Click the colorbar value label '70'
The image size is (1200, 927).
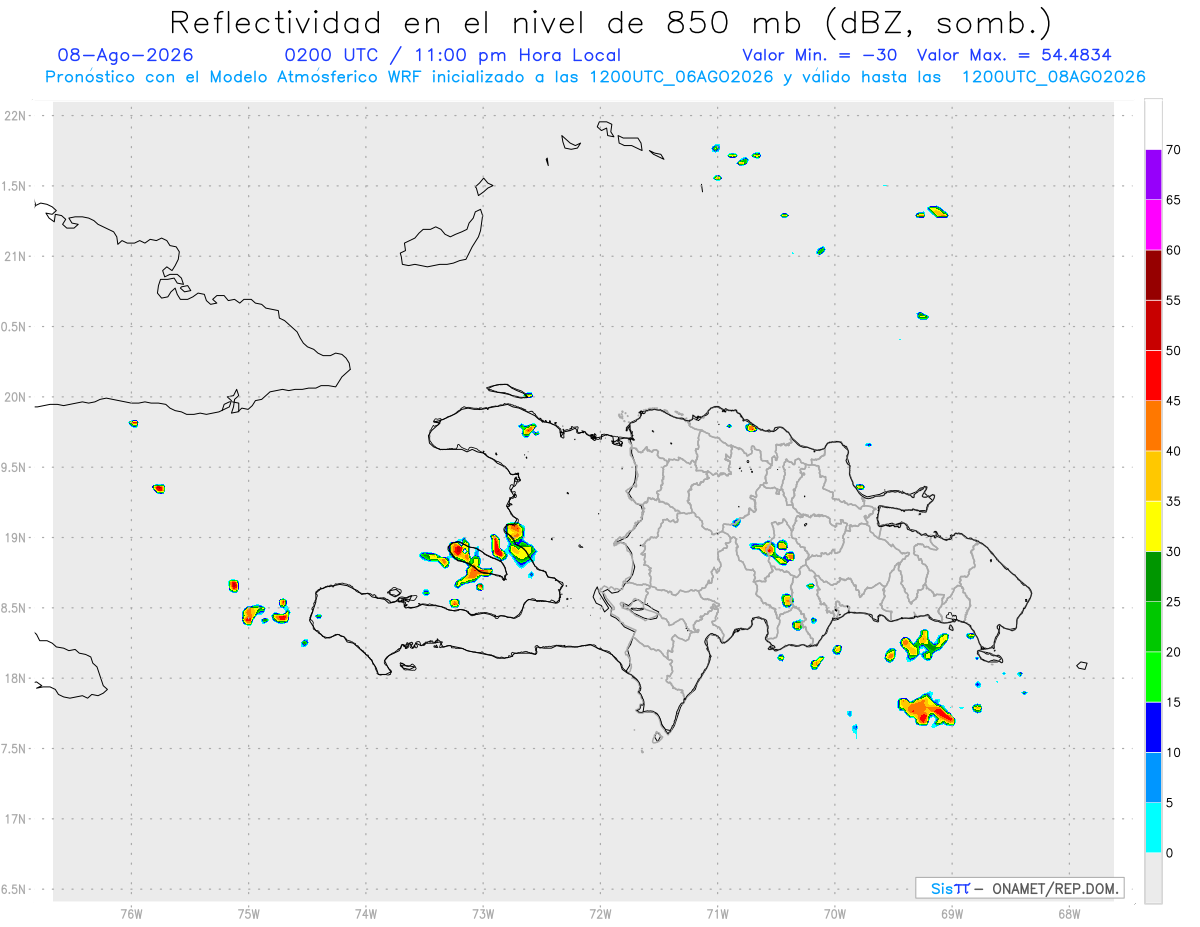point(1174,150)
